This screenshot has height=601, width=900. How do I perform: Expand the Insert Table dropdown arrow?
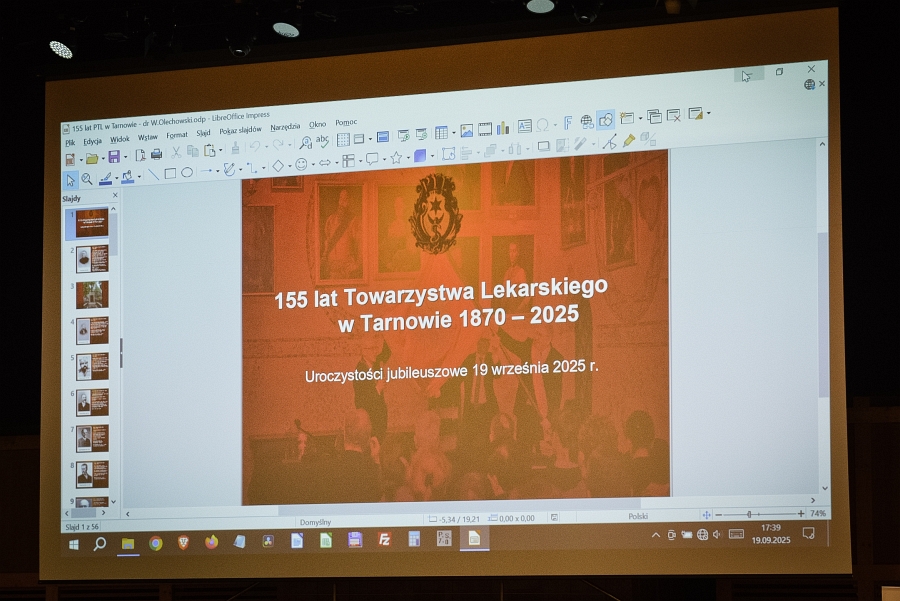tap(452, 133)
